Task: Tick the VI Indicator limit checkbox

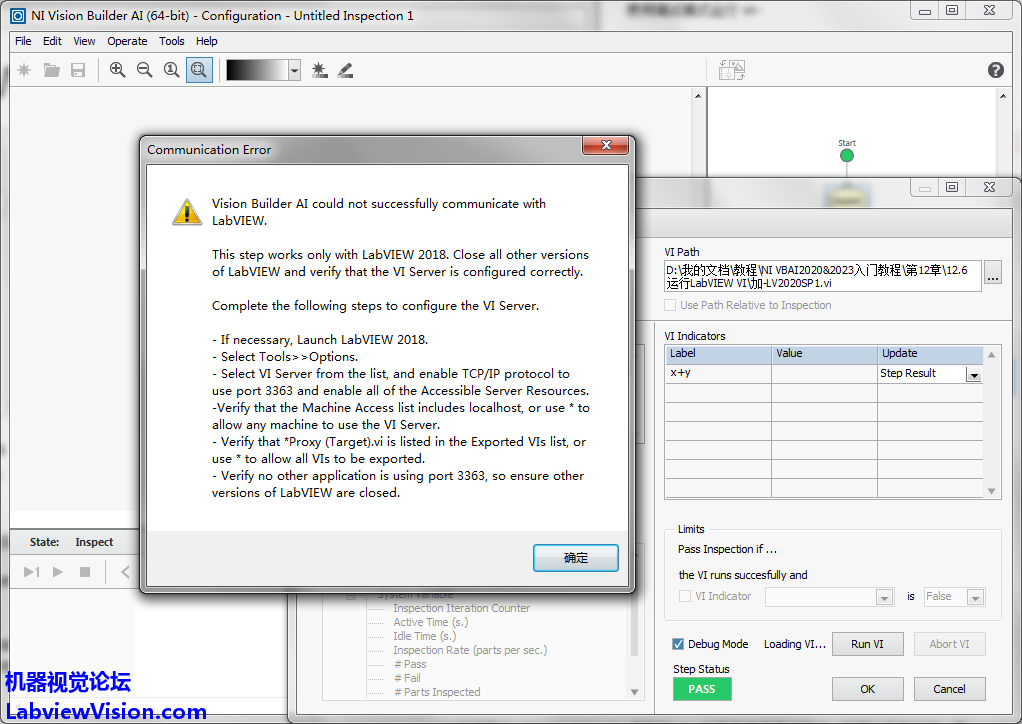Action: (685, 596)
